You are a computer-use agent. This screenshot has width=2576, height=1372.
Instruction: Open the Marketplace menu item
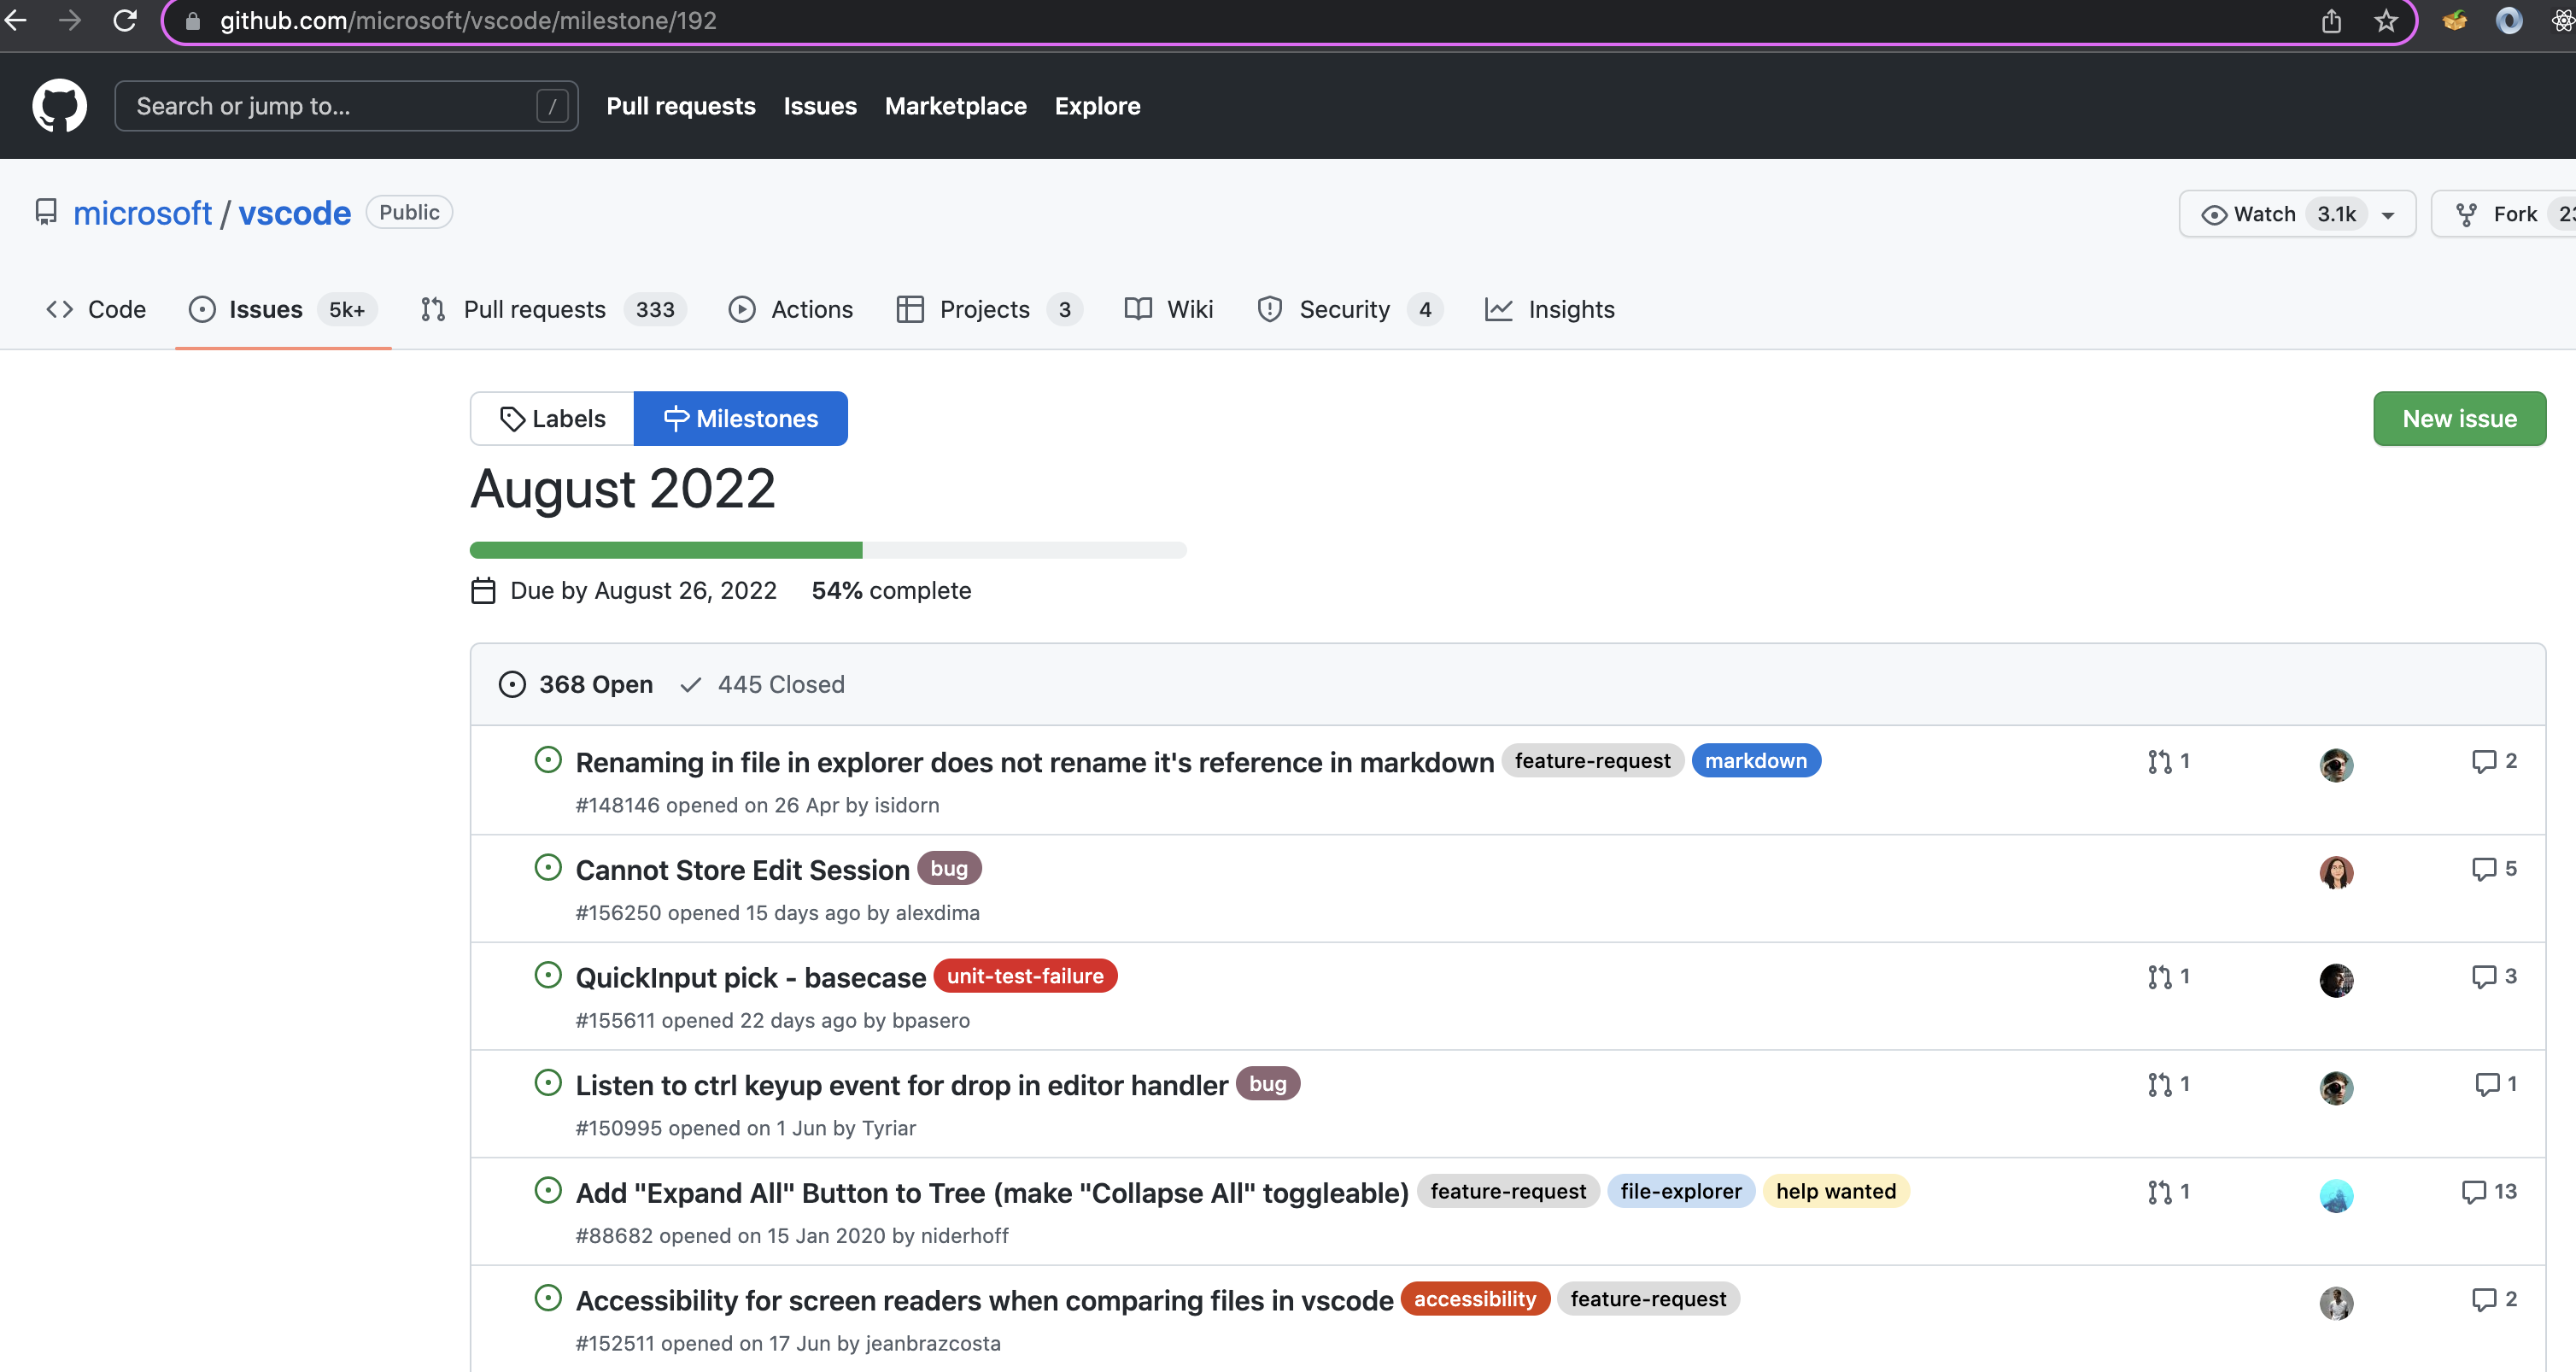click(x=956, y=106)
